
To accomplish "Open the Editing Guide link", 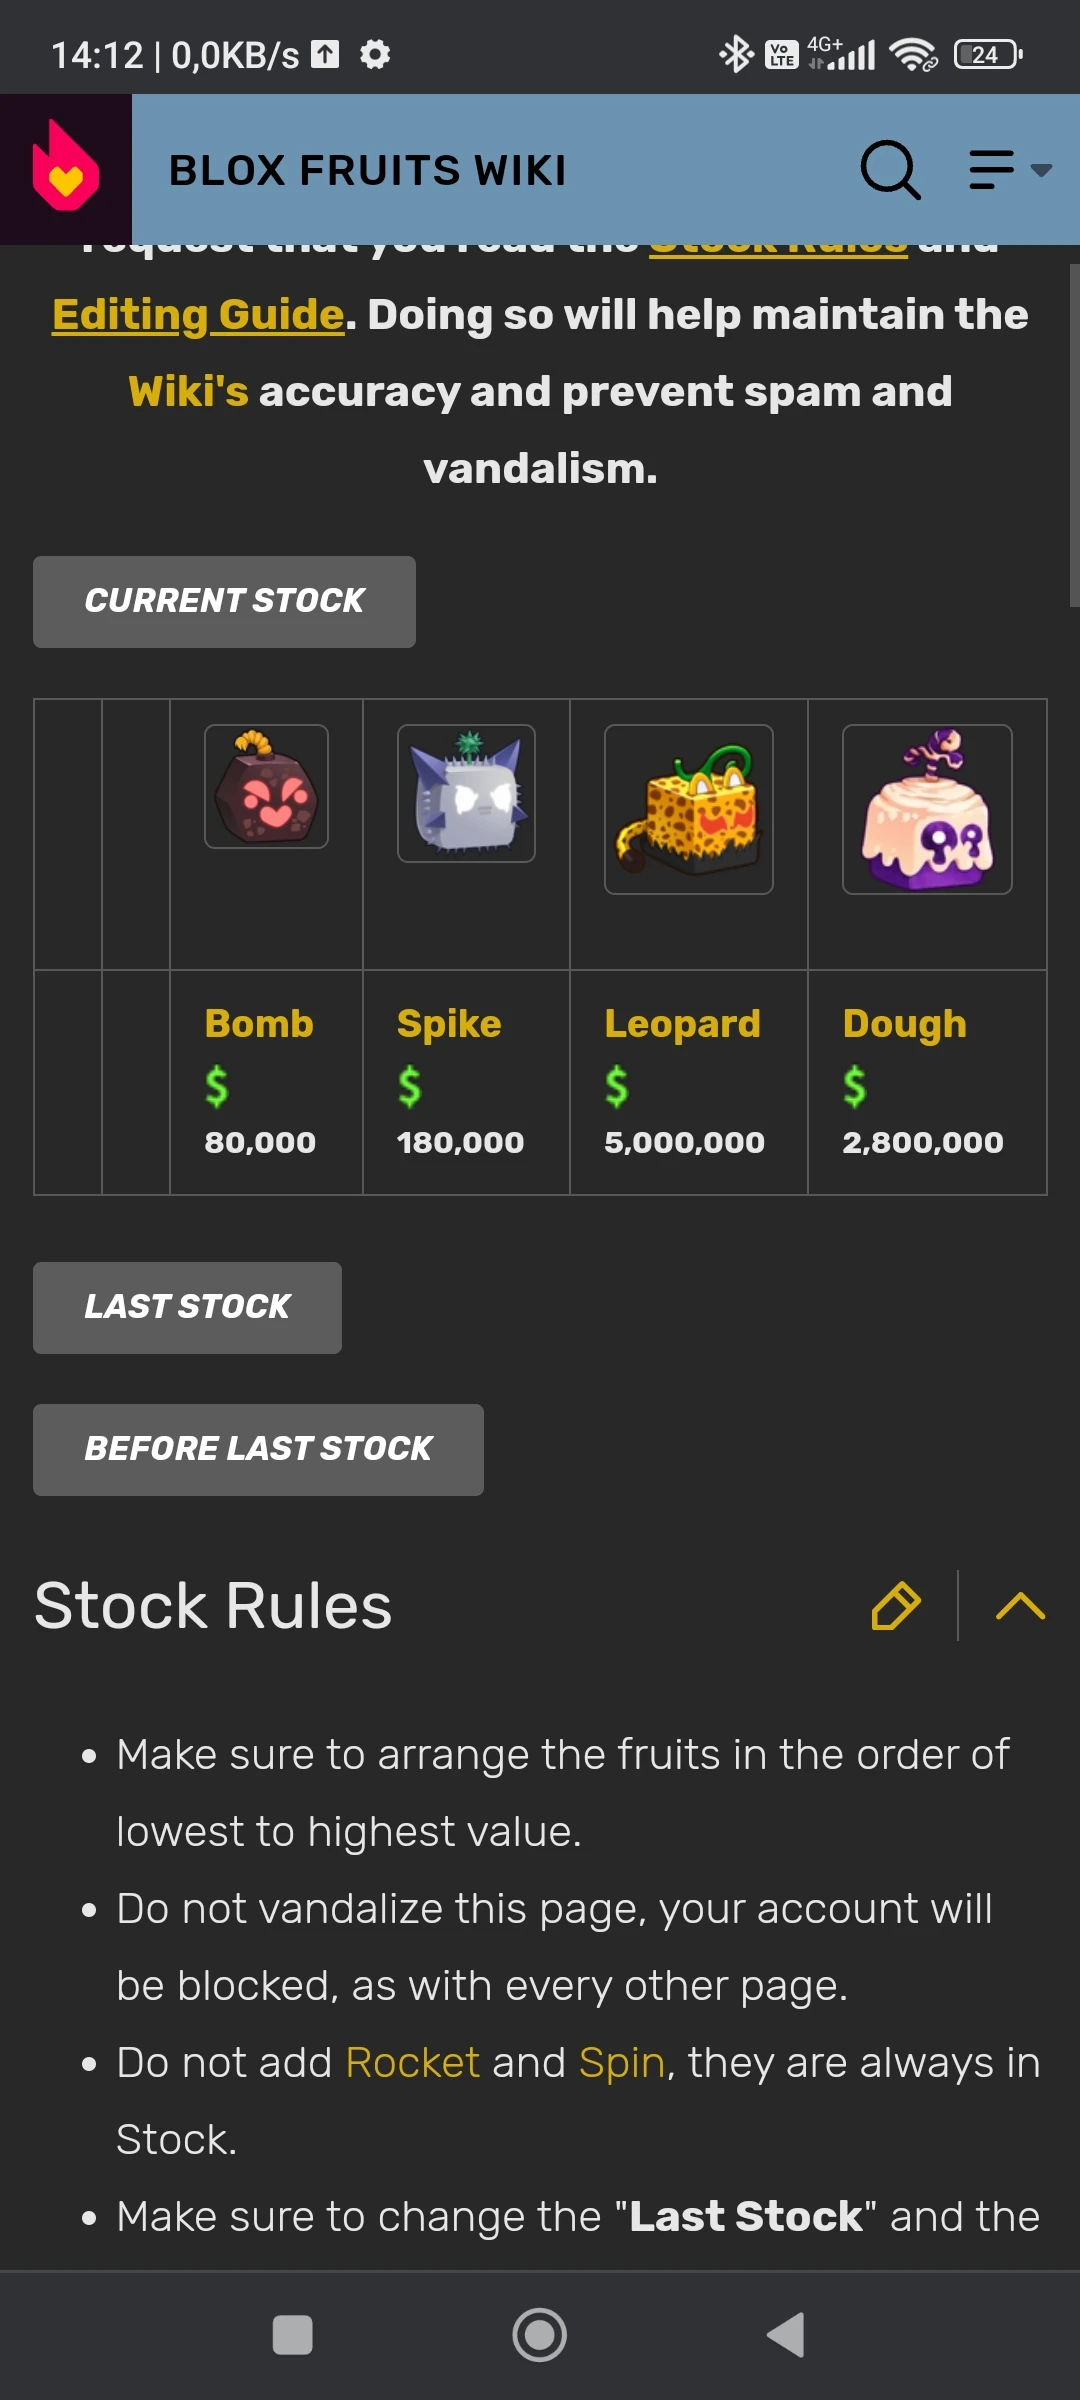I will (198, 315).
